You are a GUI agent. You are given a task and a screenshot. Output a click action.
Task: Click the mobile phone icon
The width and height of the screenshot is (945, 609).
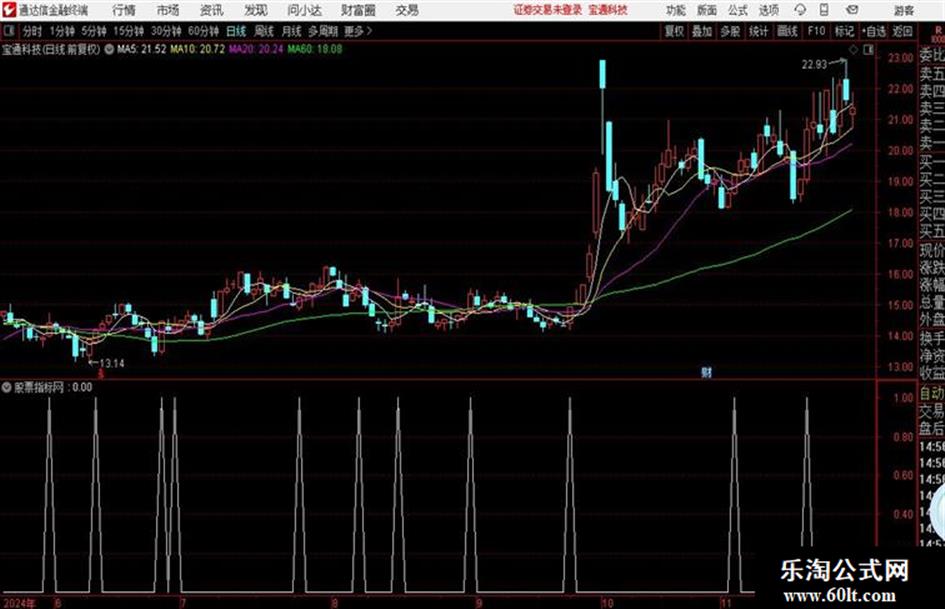click(824, 10)
